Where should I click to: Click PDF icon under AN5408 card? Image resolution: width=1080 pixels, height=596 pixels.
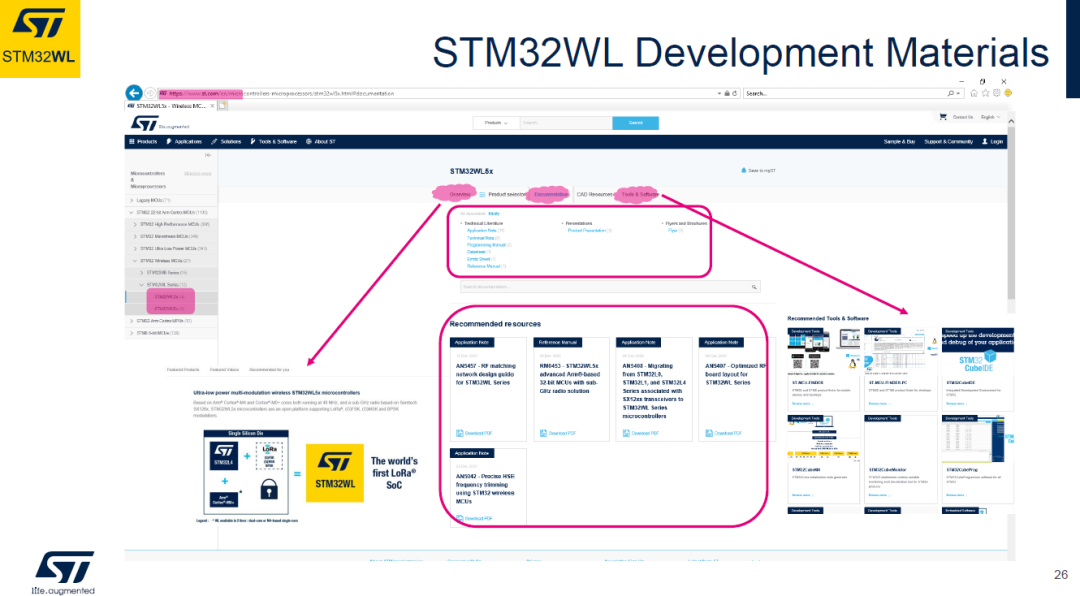tap(626, 433)
